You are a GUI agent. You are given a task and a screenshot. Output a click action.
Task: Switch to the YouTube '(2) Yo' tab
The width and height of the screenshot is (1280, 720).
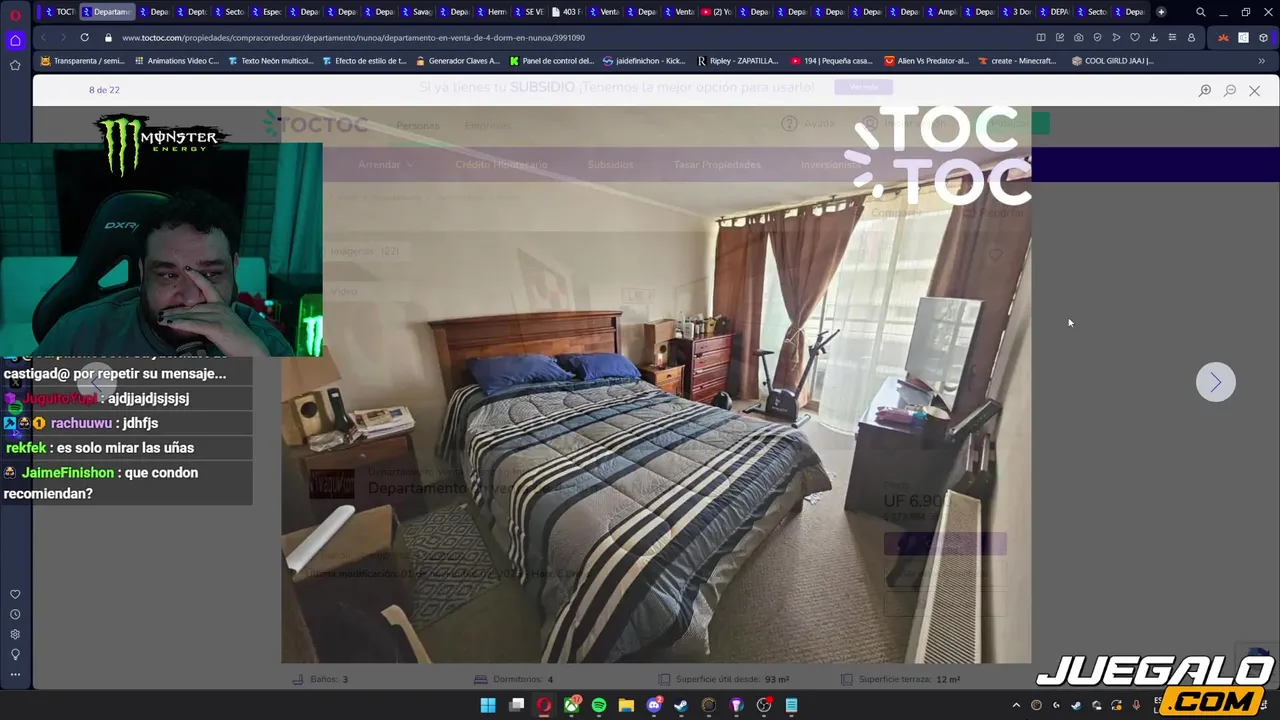(x=716, y=12)
